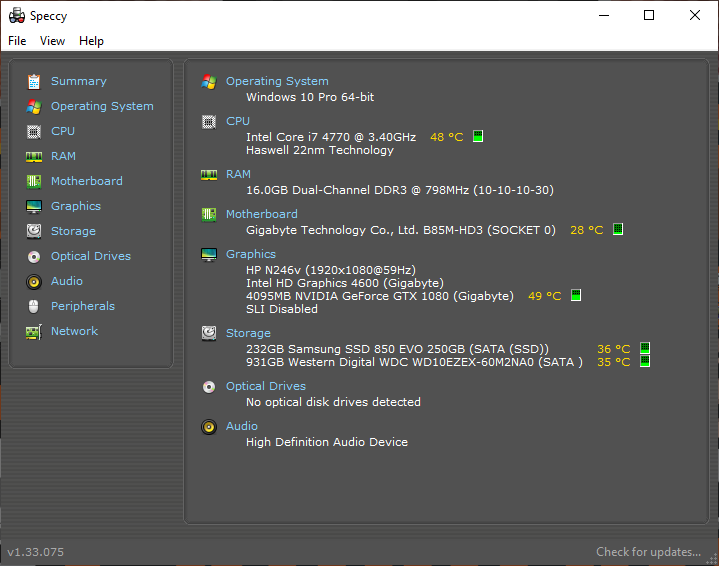Open Optical Drives sidebar entry
The width and height of the screenshot is (719, 566).
coord(91,256)
